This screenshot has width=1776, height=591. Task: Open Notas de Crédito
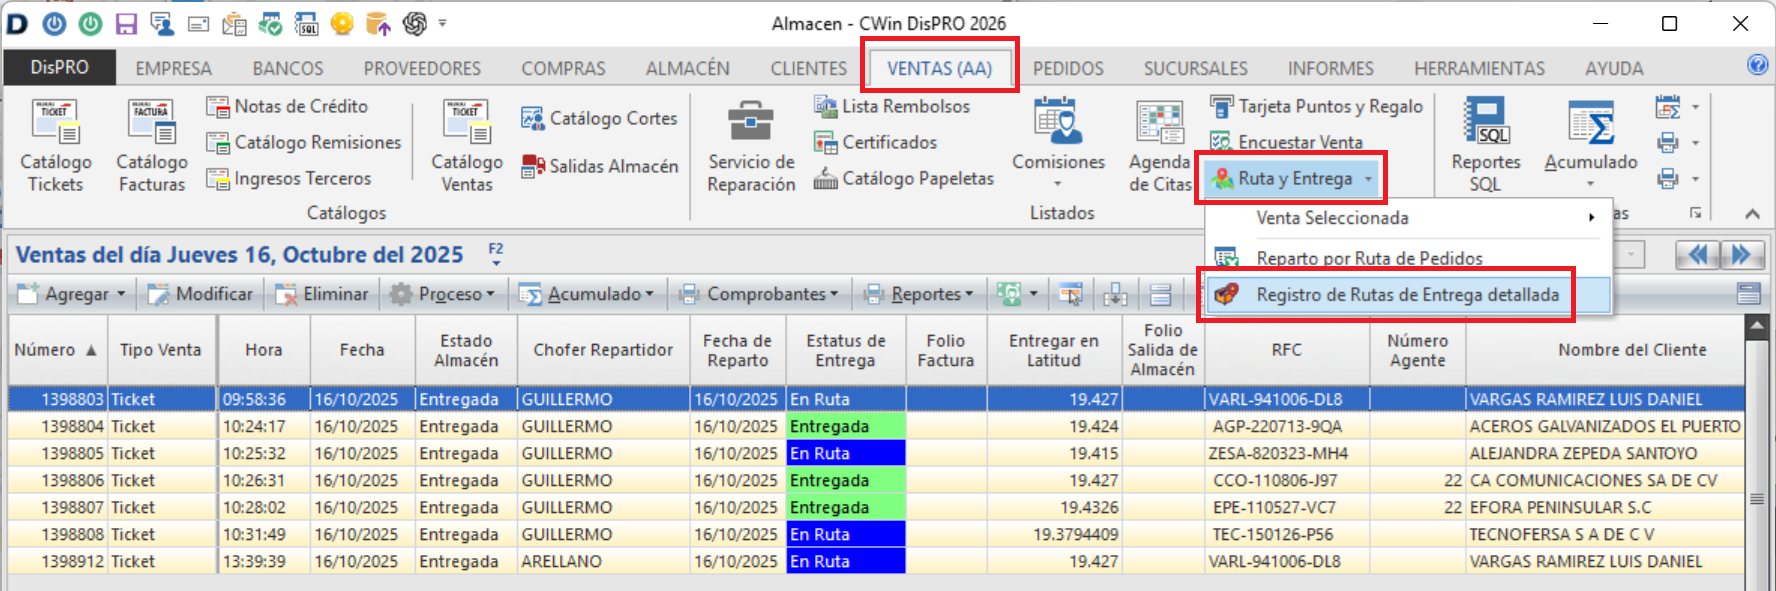point(287,106)
